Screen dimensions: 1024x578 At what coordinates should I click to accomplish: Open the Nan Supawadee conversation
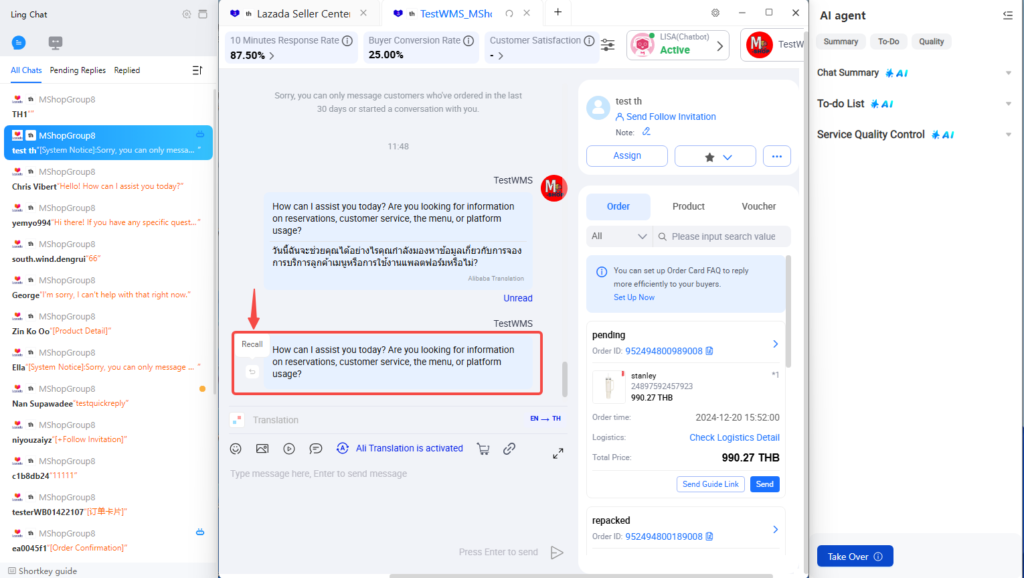click(x=108, y=396)
